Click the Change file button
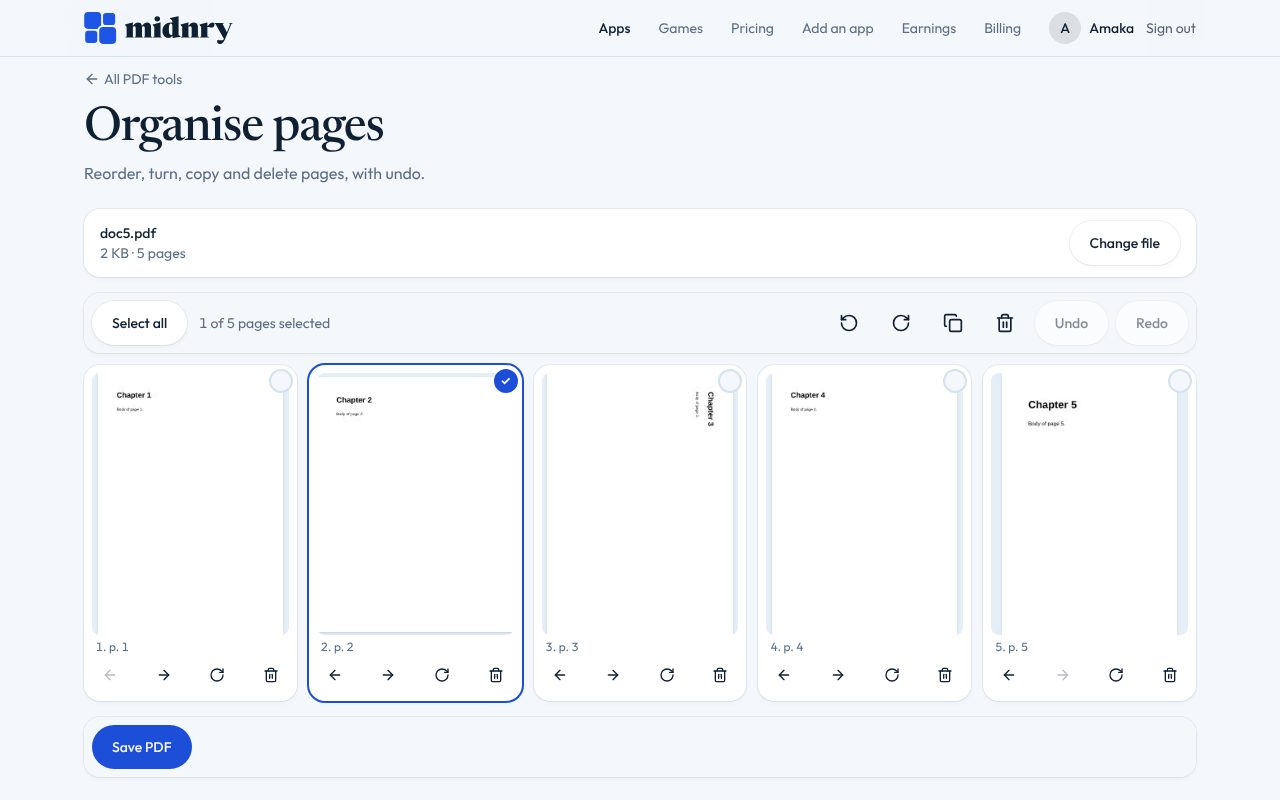 pyautogui.click(x=1125, y=243)
